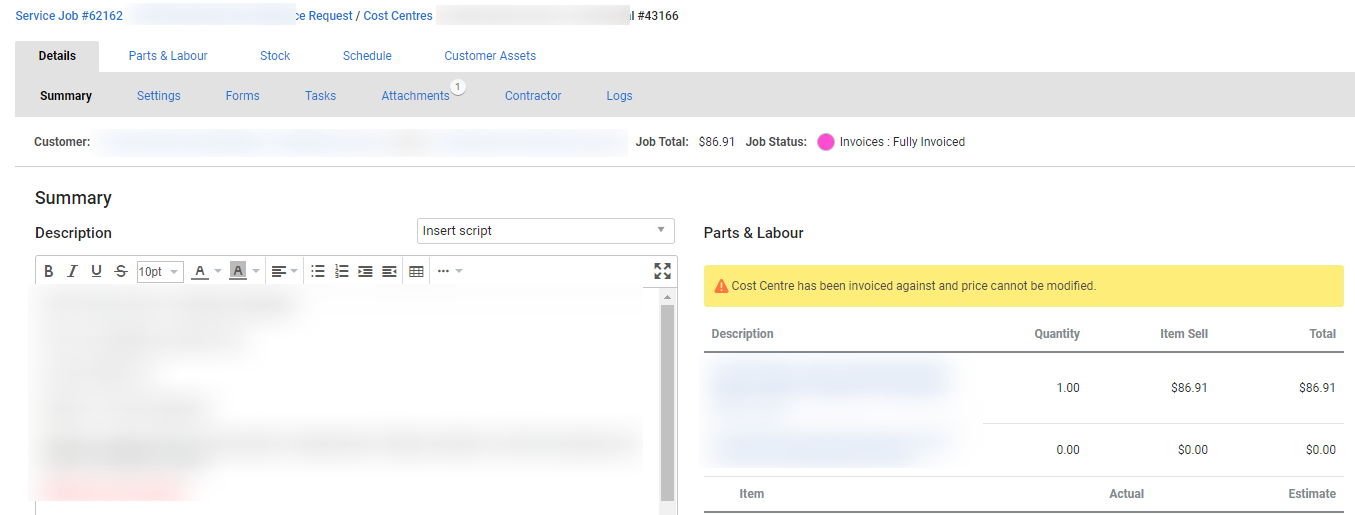Insert a numbered list
This screenshot has width=1355, height=515.
[342, 271]
